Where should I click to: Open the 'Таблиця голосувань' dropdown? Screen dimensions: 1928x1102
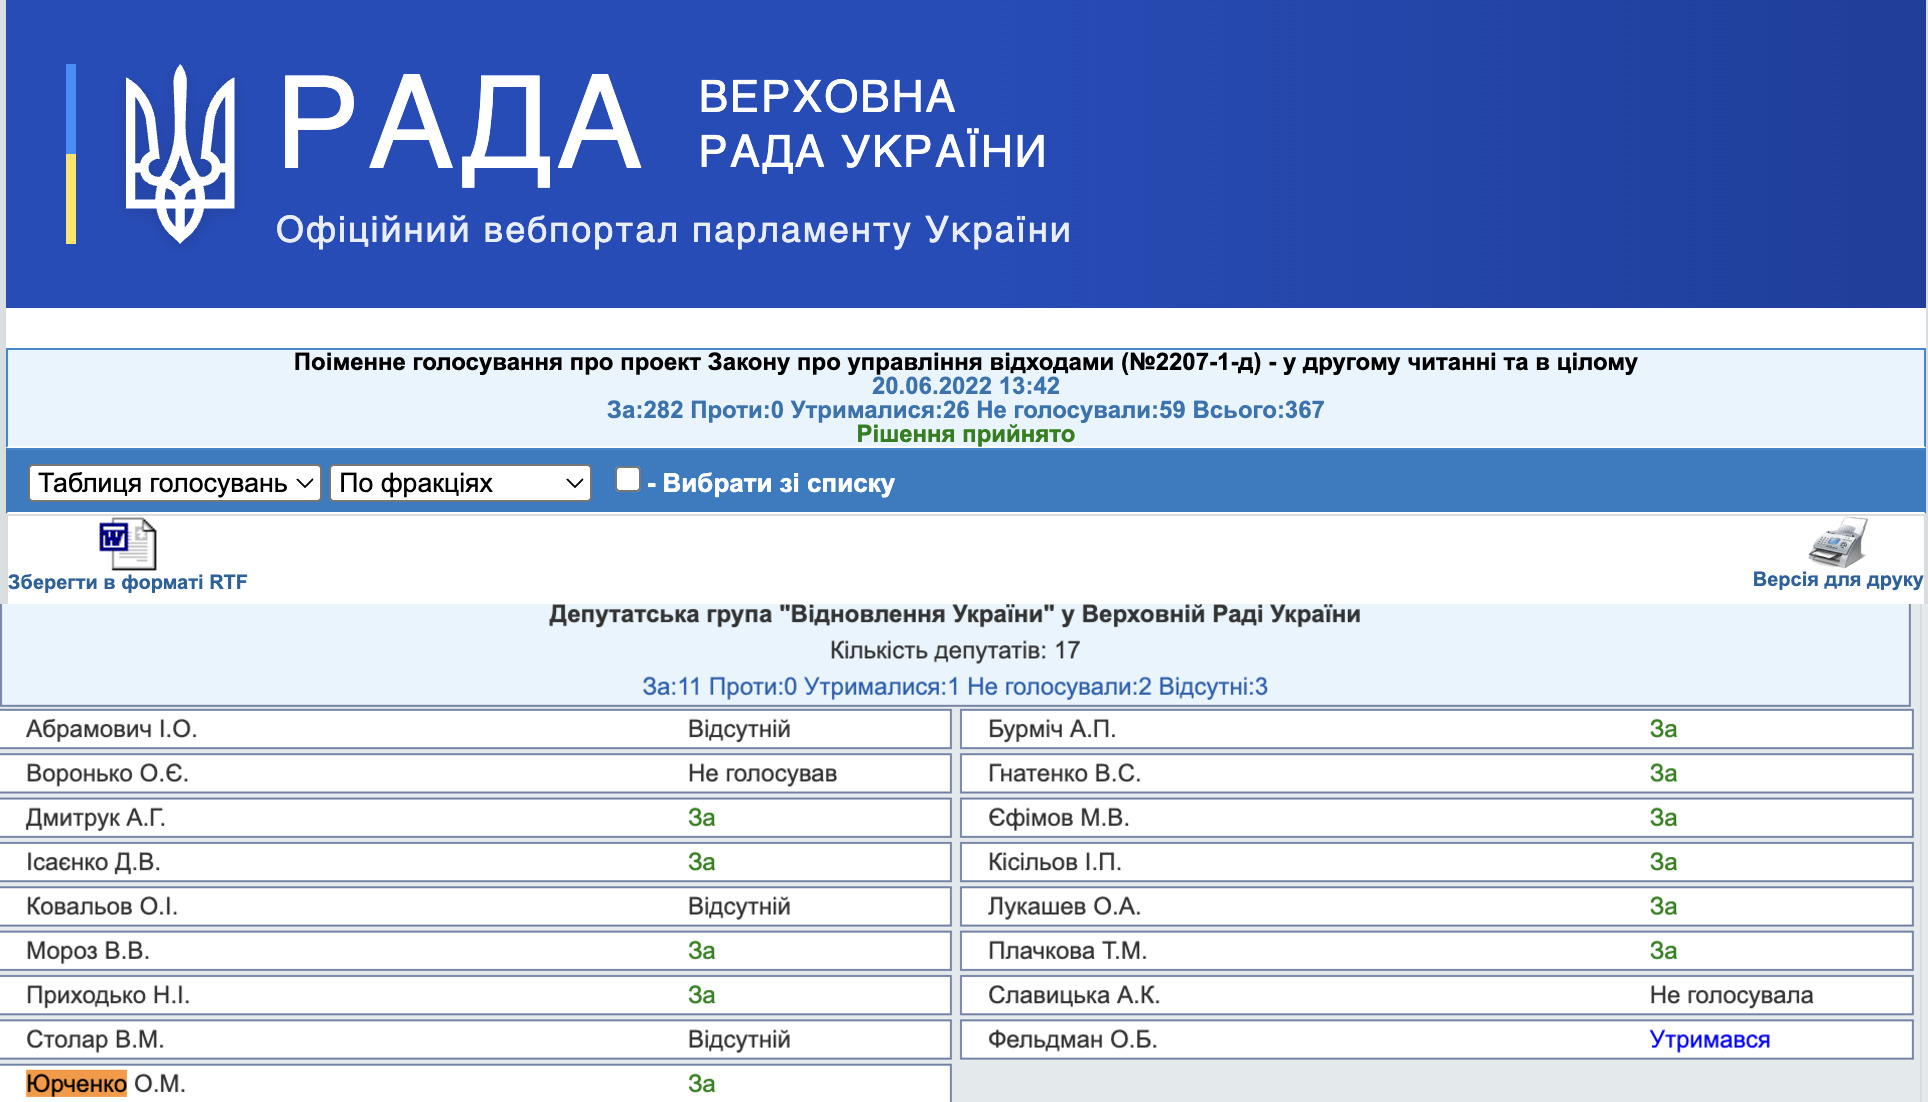[175, 483]
